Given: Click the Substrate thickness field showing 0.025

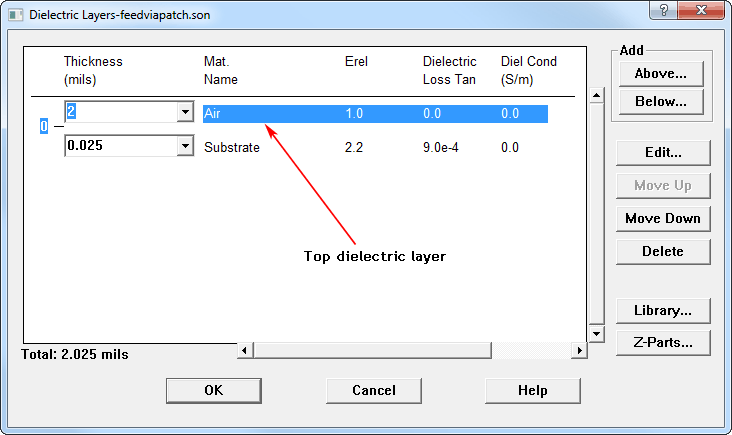Looking at the screenshot, I should tap(121, 146).
